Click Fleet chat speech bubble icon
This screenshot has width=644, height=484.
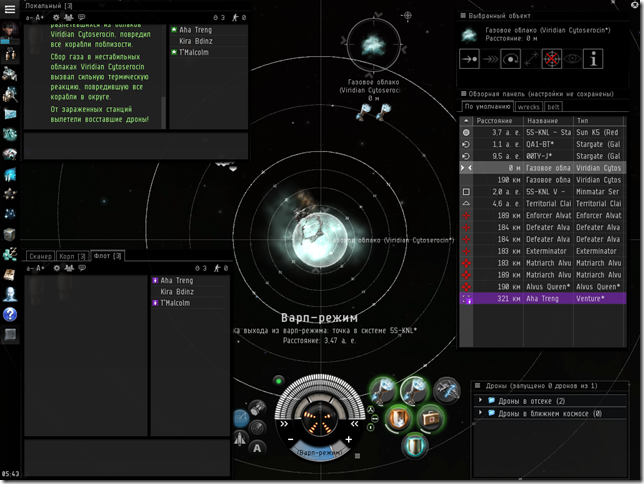[82, 268]
